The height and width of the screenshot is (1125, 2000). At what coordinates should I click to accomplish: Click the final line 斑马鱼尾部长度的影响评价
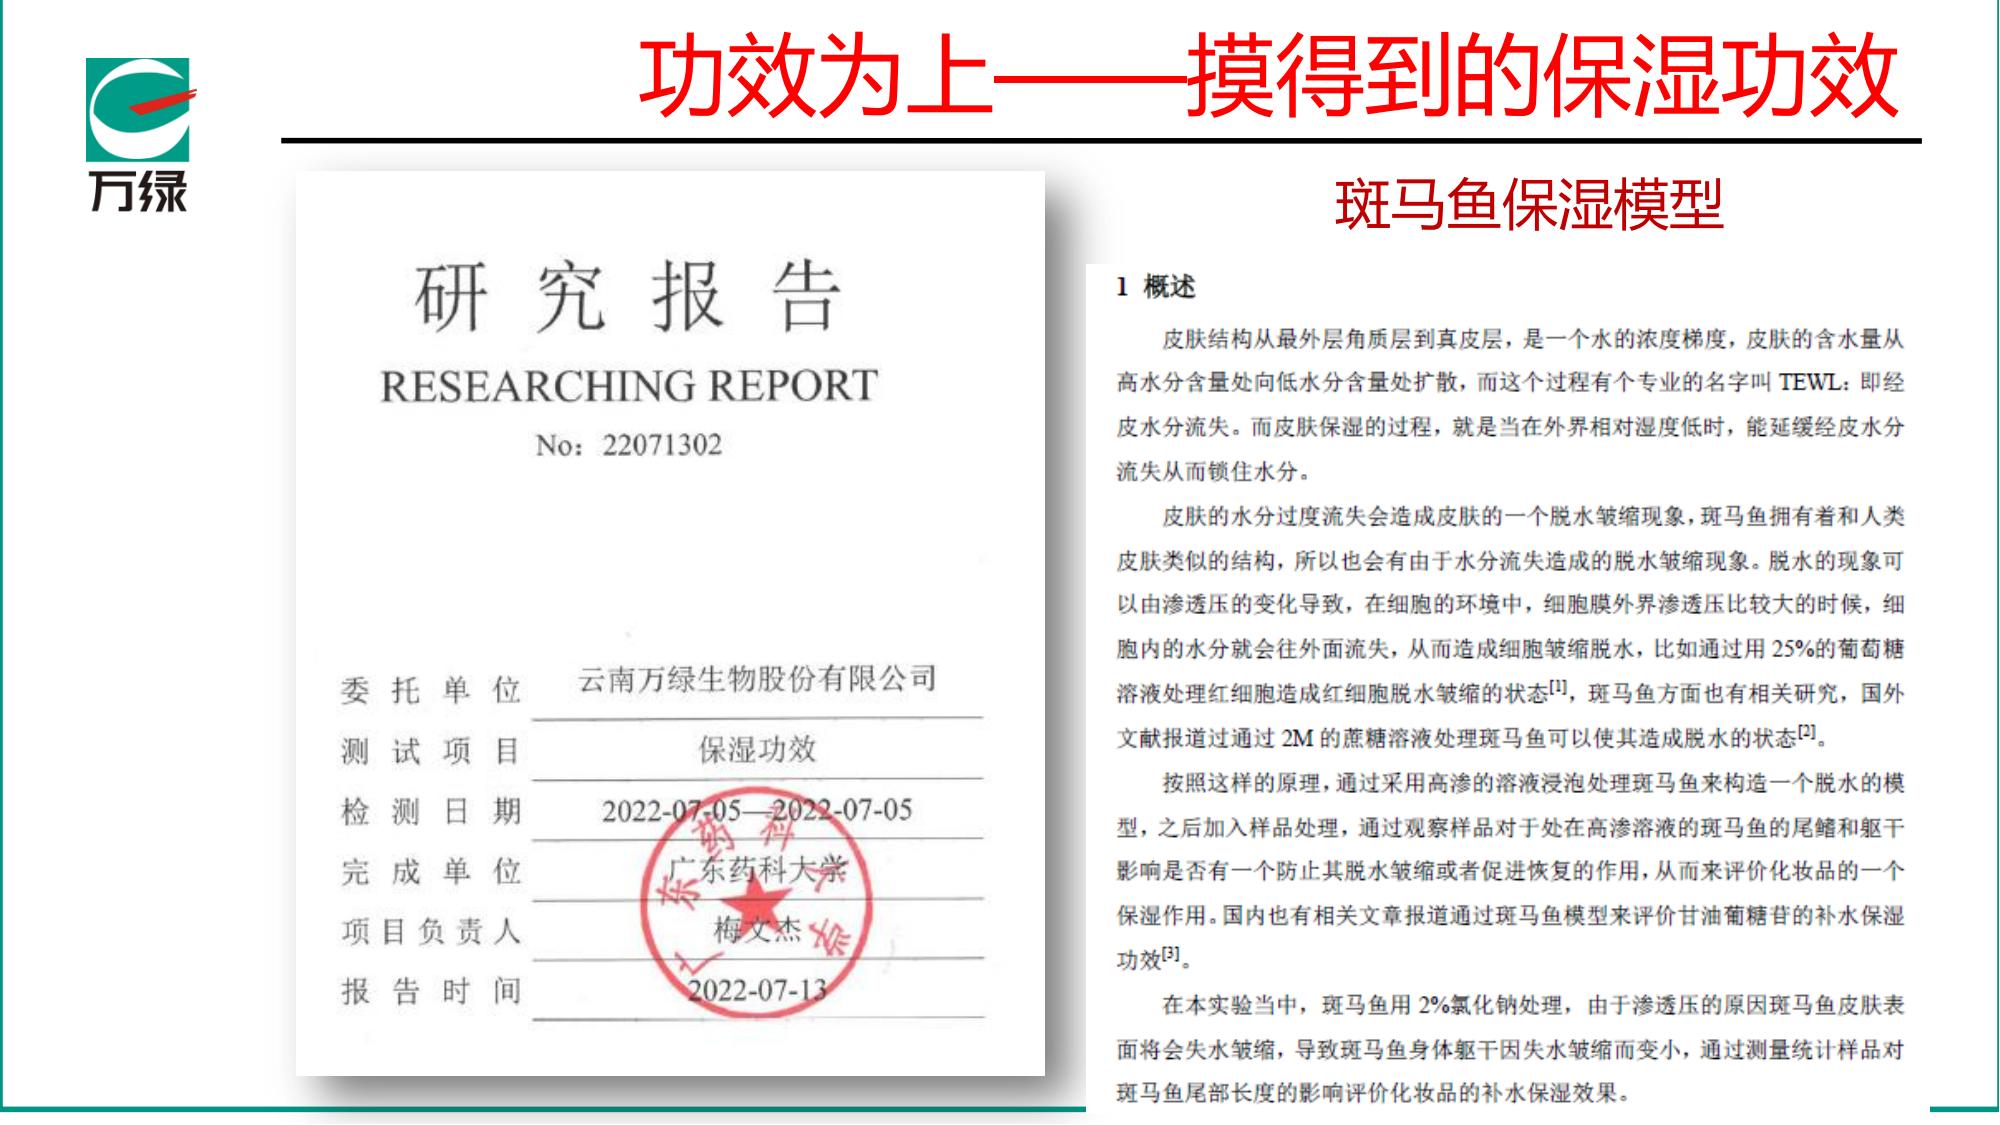click(x=1373, y=1093)
